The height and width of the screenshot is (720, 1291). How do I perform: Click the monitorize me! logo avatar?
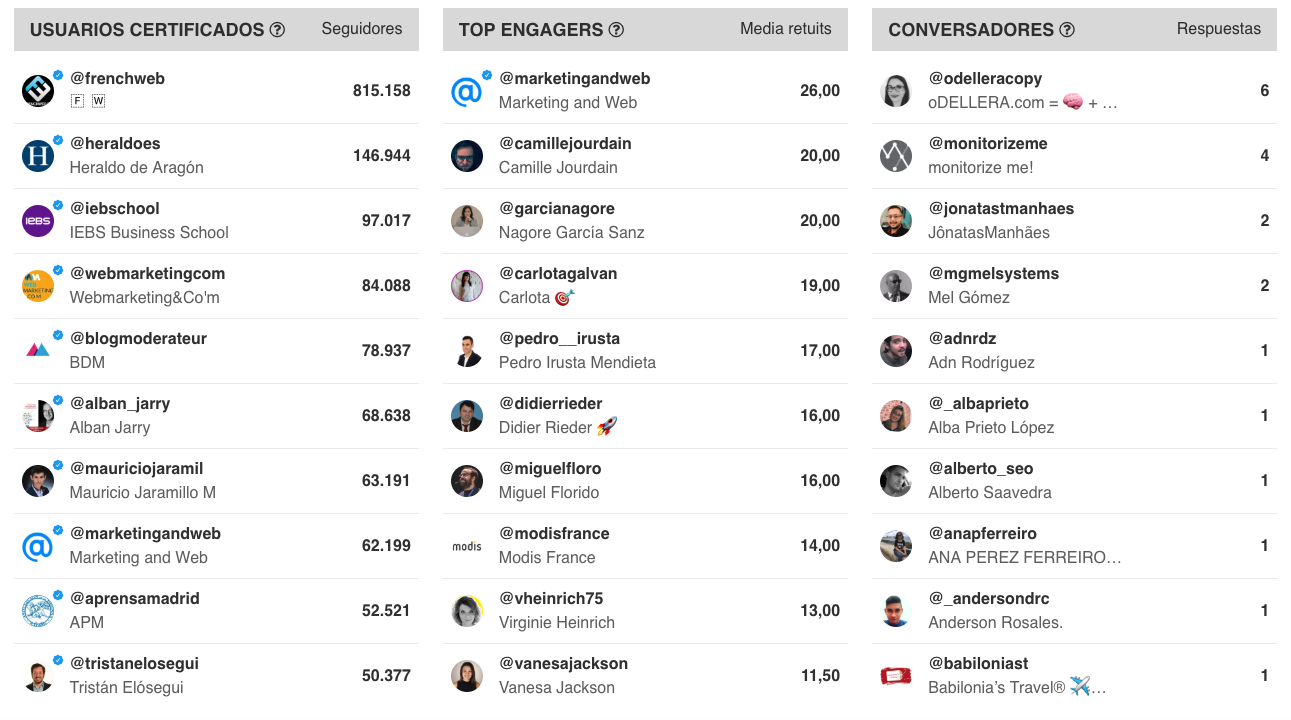(896, 156)
